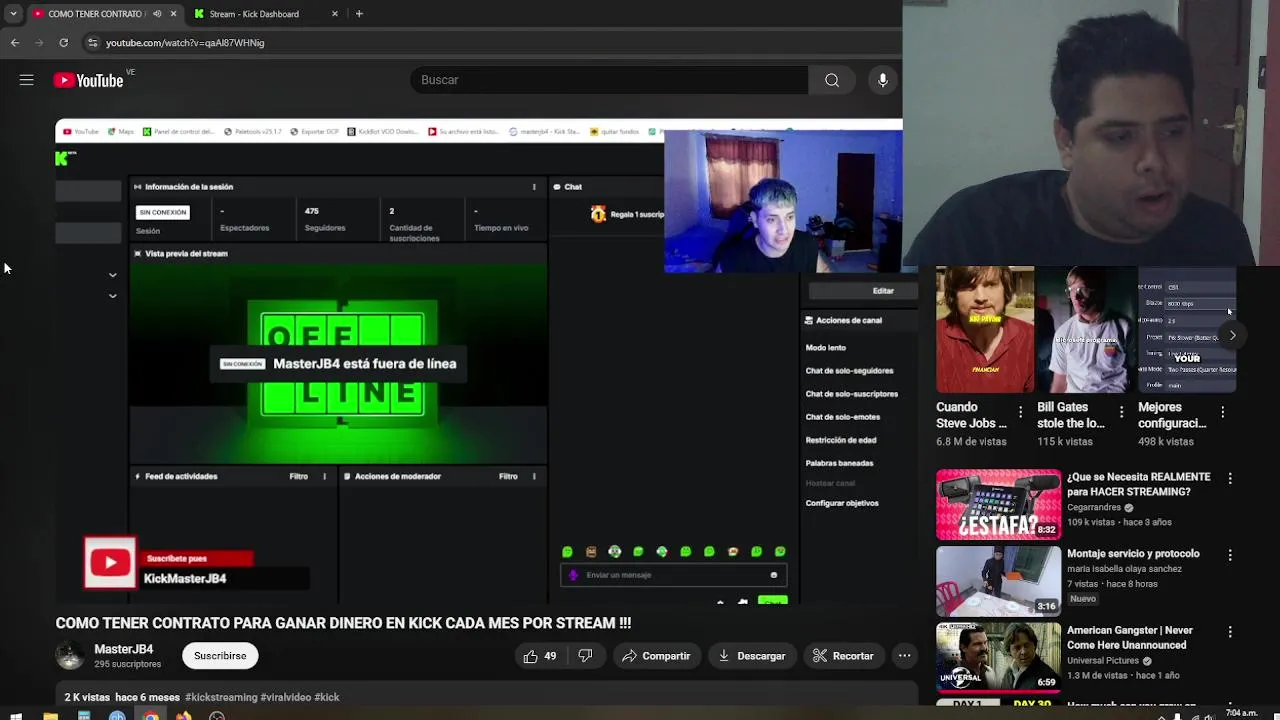Open Montaje servicio y protocolo thumbnail
The width and height of the screenshot is (1280, 720).
(x=998, y=581)
